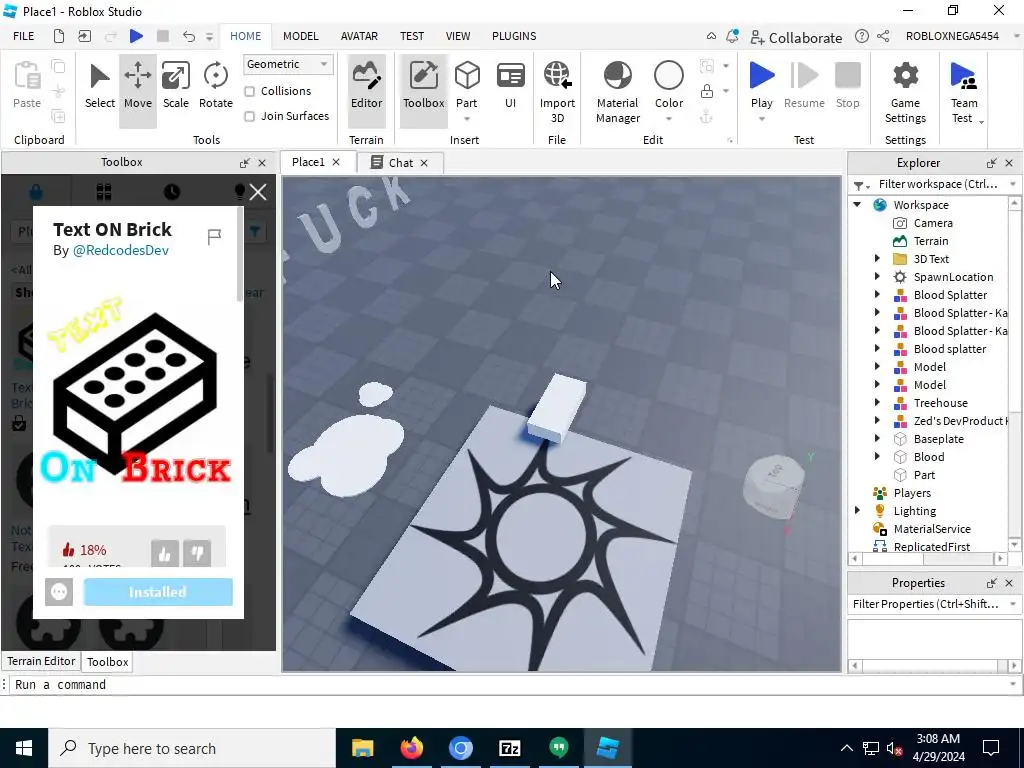Switch to the TEST ribbon tab
The height and width of the screenshot is (768, 1024).
coord(411,36)
